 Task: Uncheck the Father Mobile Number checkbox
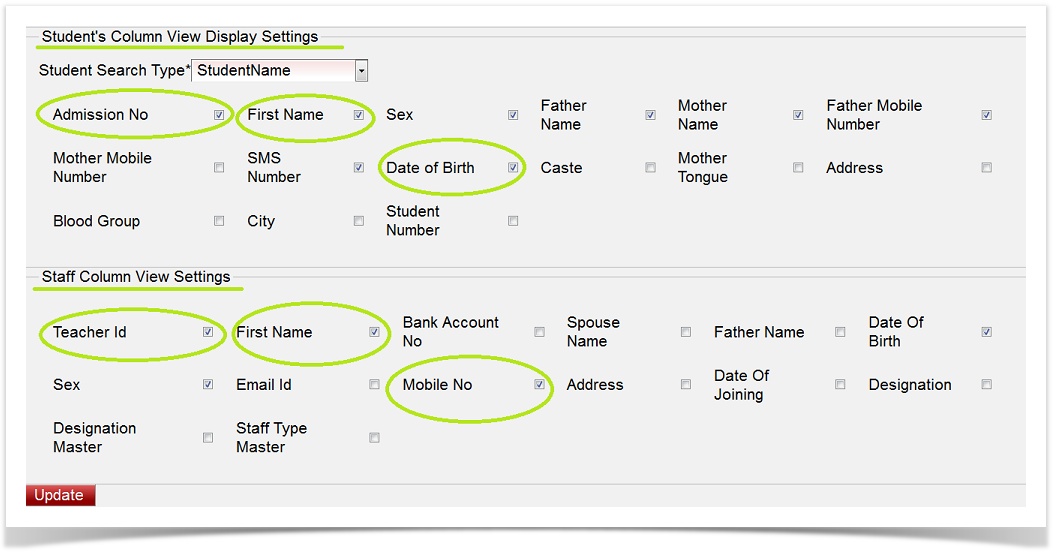tap(986, 115)
